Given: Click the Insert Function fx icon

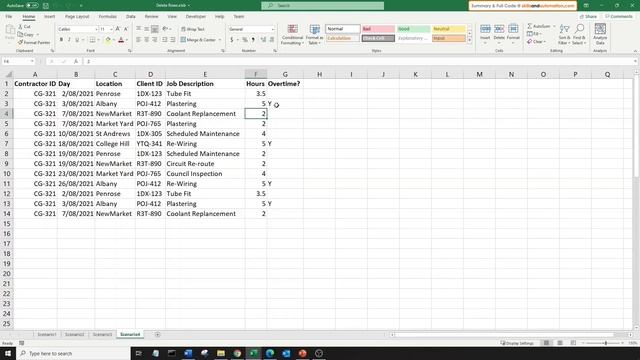Looking at the screenshot, I should click(76, 61).
